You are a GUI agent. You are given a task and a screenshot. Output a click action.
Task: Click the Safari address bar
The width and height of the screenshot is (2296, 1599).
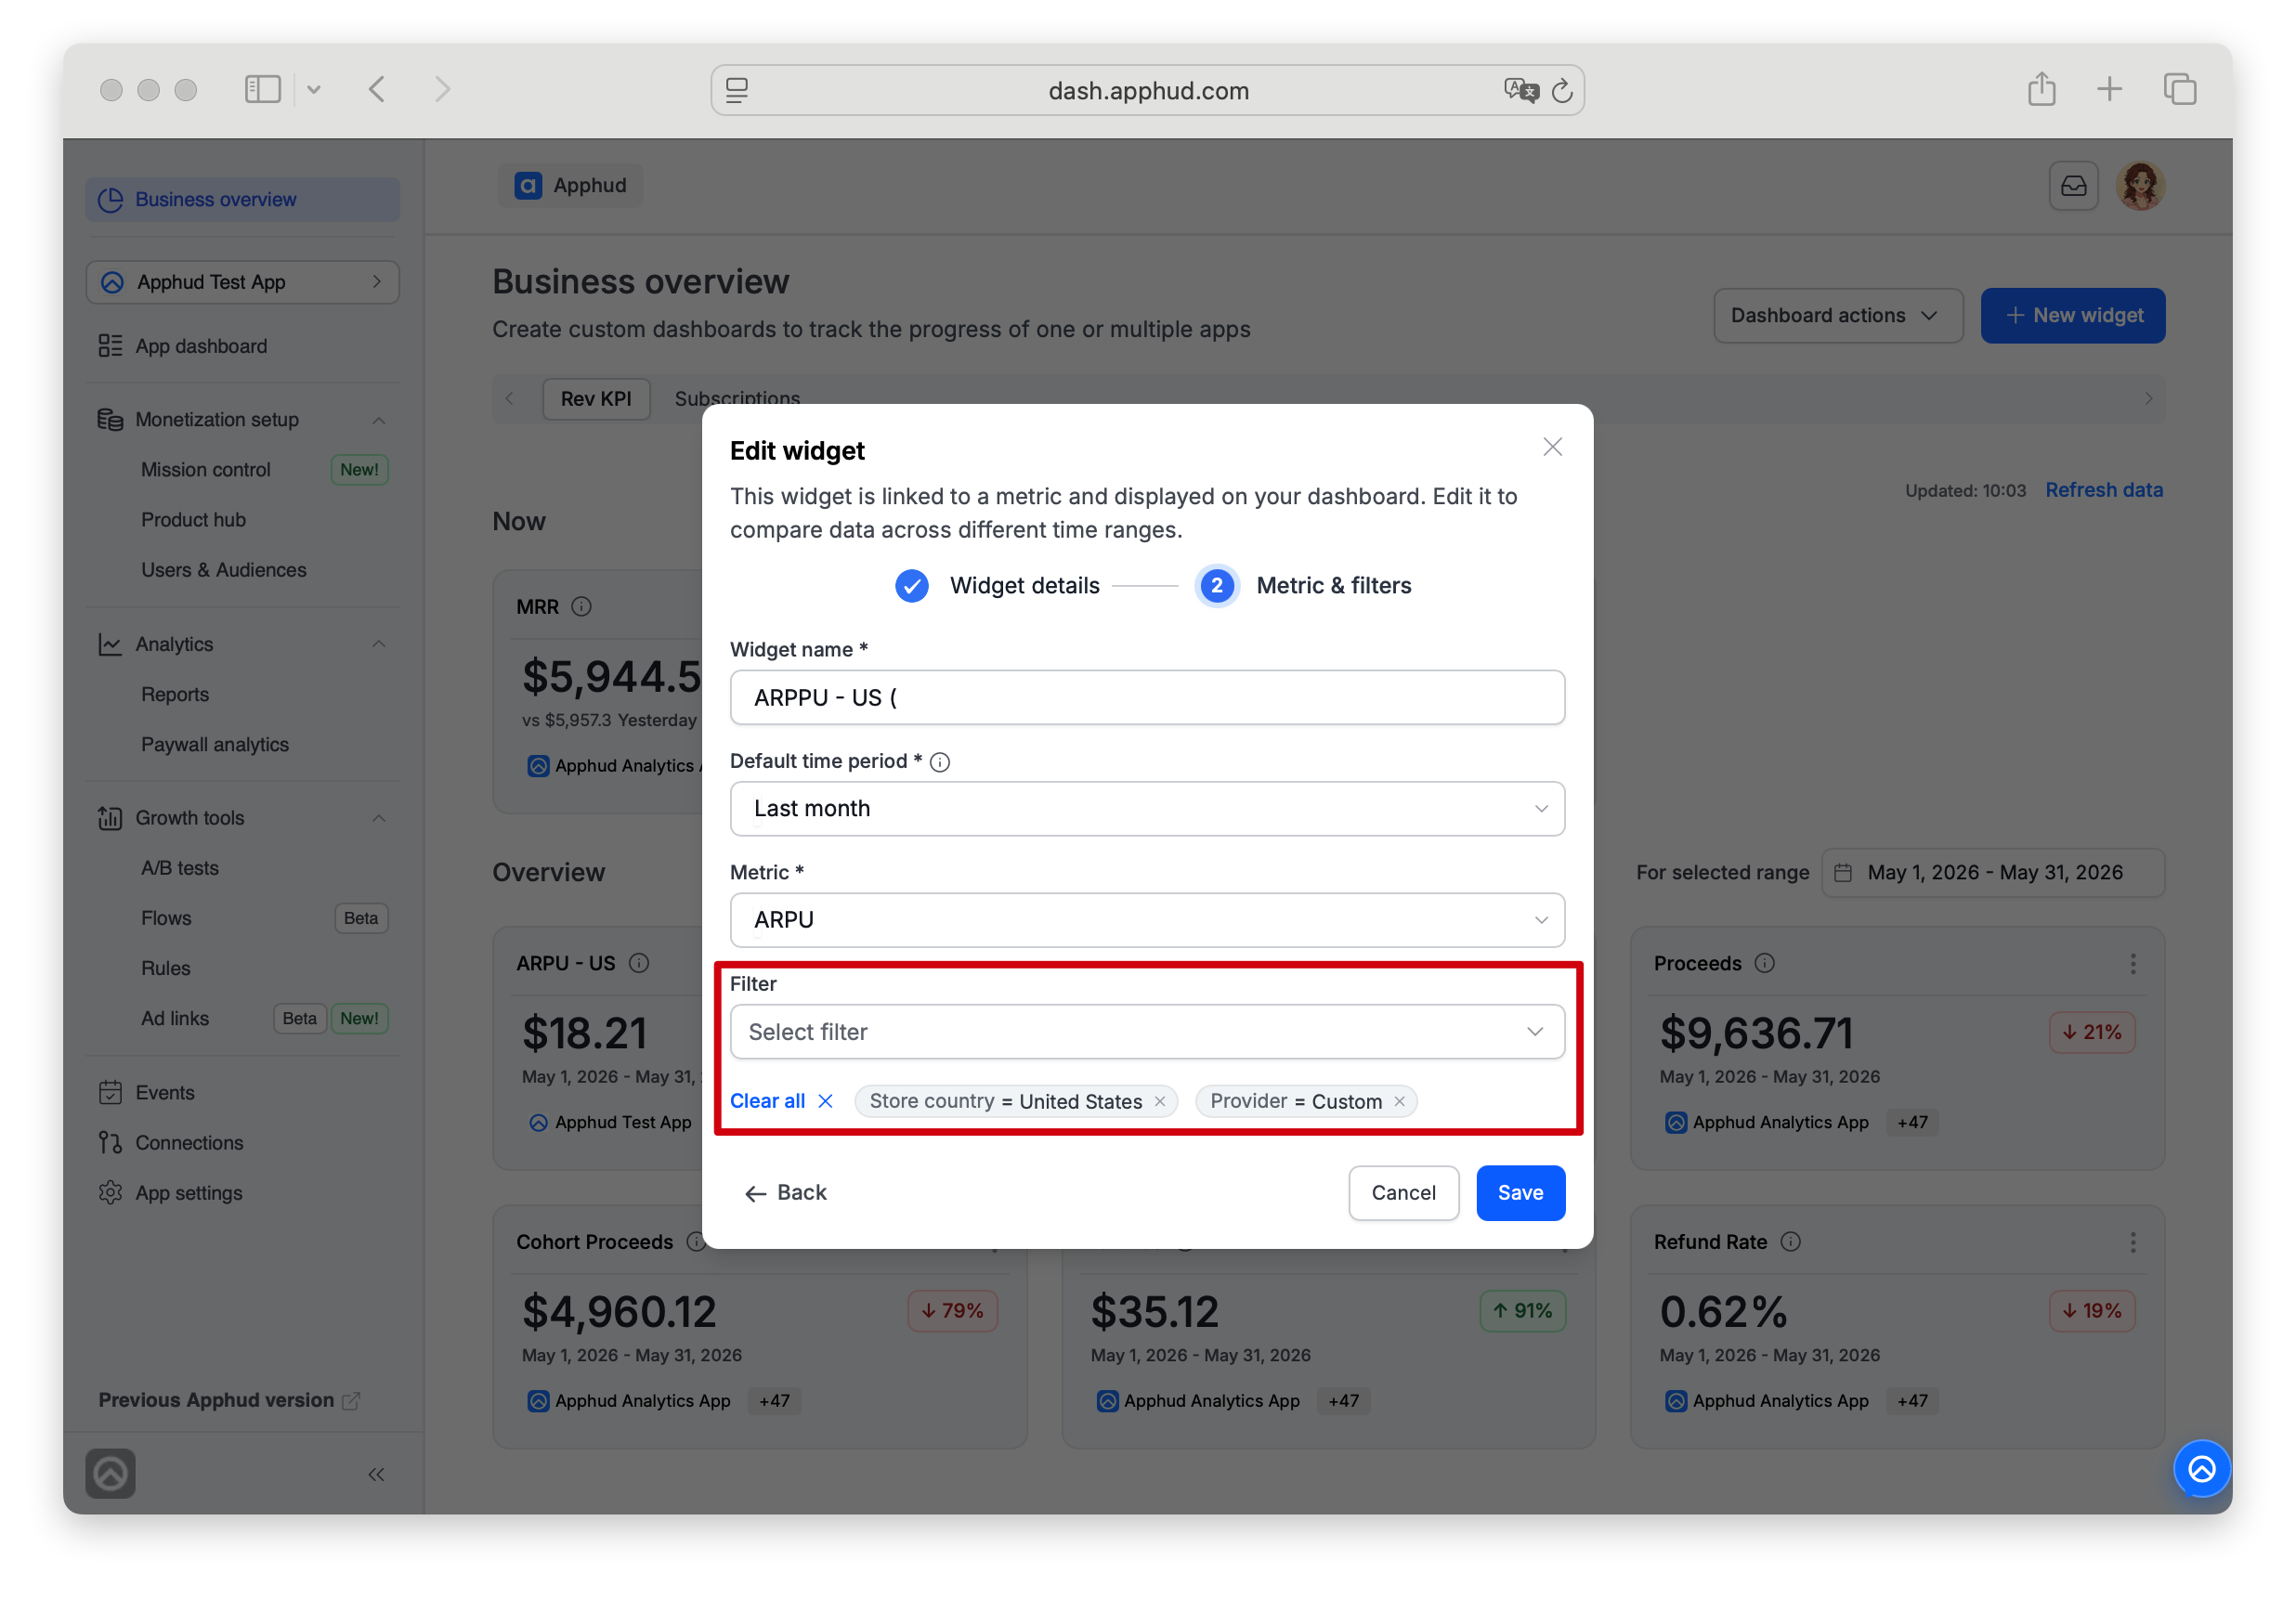(1147, 90)
